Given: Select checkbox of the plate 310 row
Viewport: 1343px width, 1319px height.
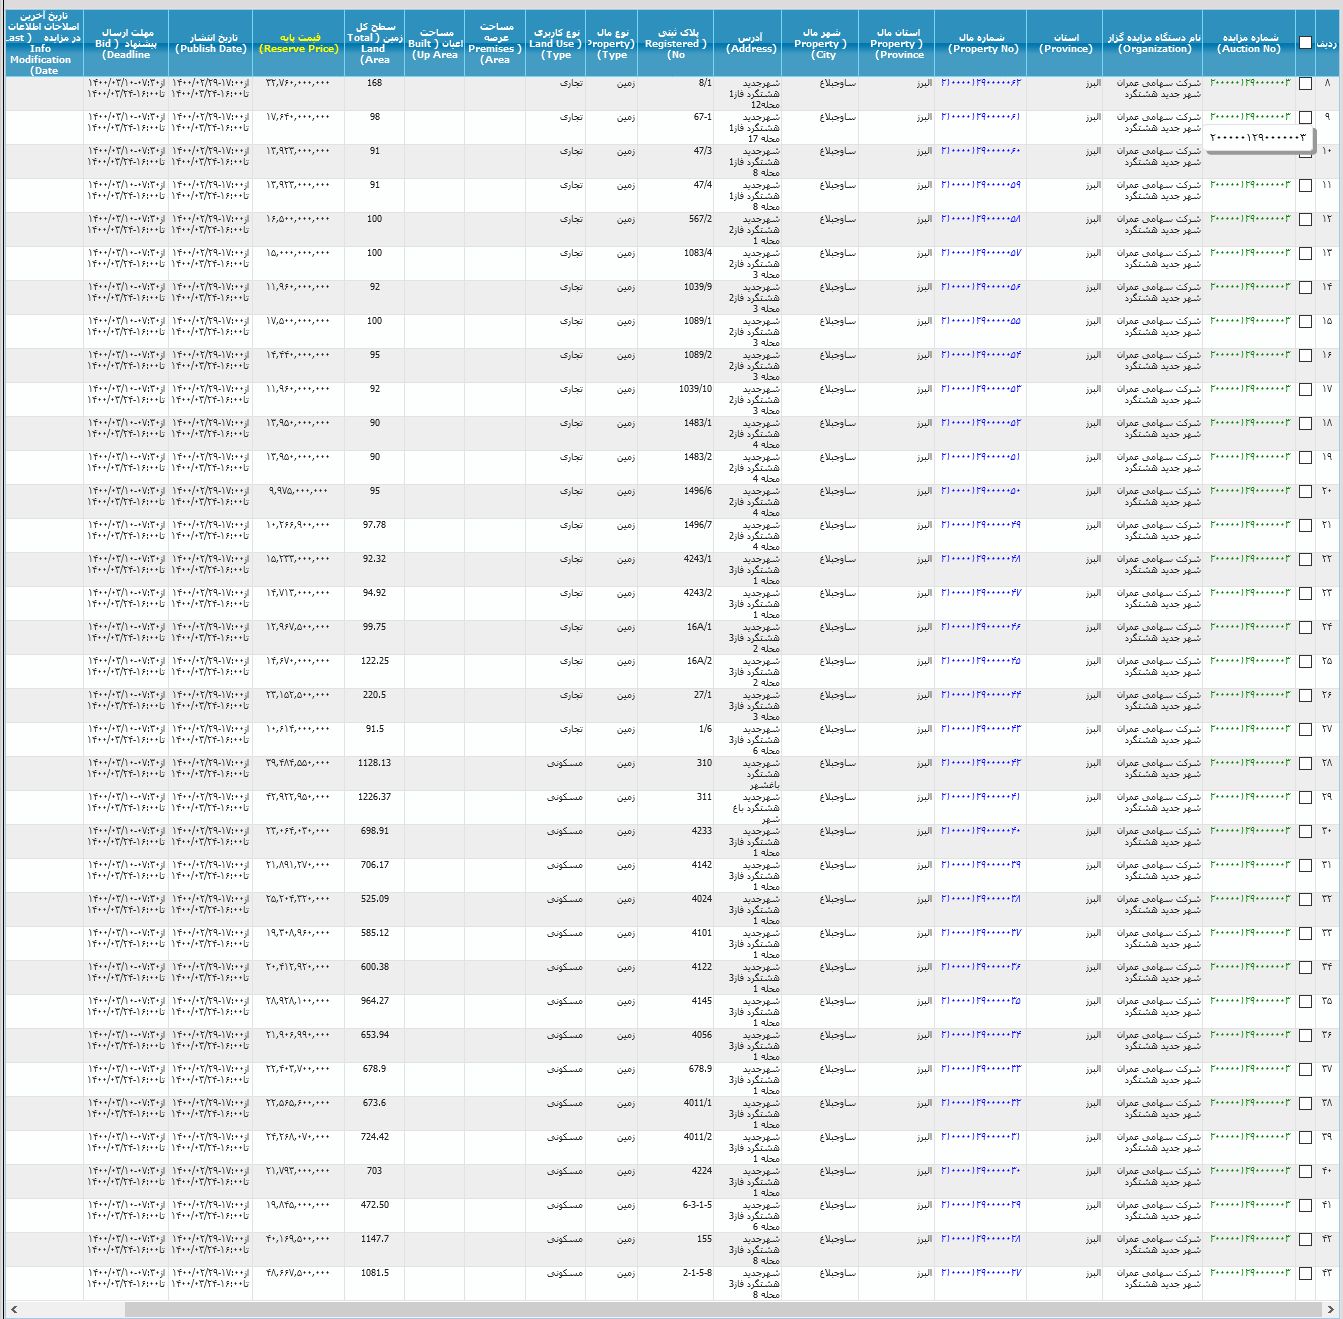Looking at the screenshot, I should 1305,764.
